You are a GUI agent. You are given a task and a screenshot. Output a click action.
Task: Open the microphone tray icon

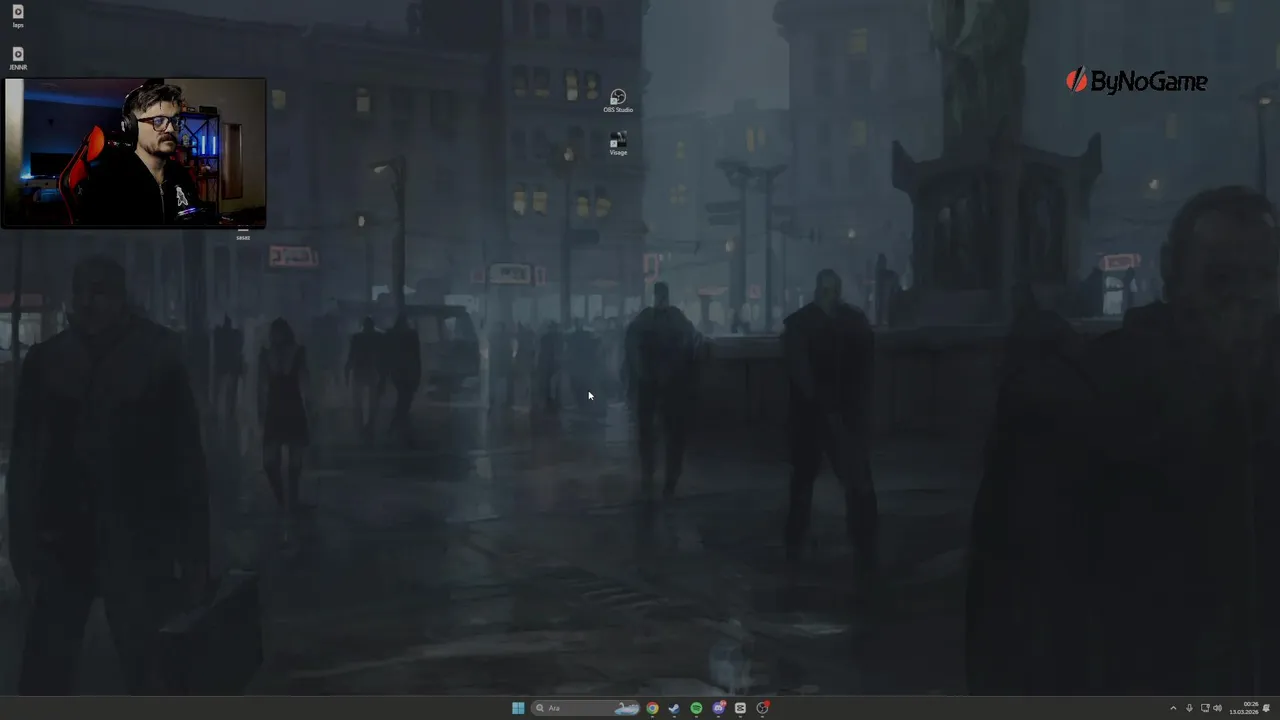click(1189, 708)
